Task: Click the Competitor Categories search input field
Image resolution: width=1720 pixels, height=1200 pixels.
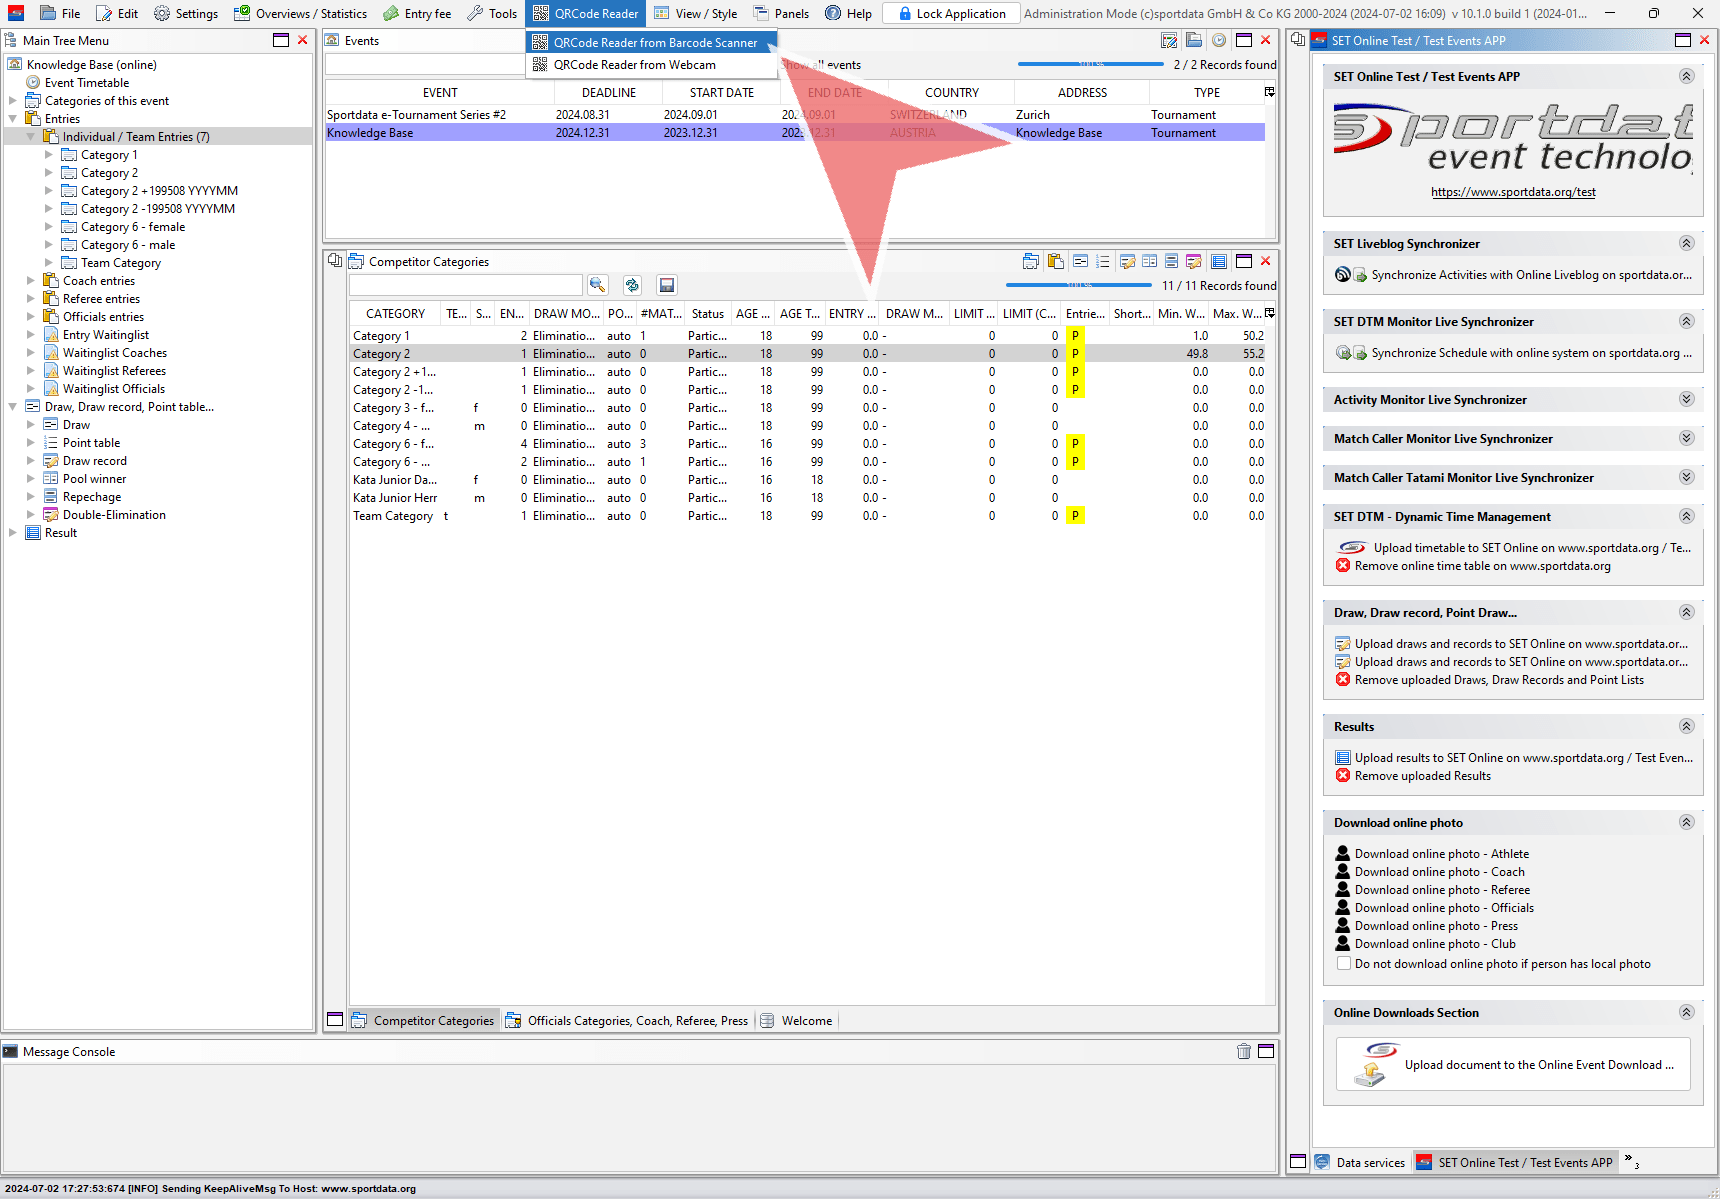Action: coord(465,285)
